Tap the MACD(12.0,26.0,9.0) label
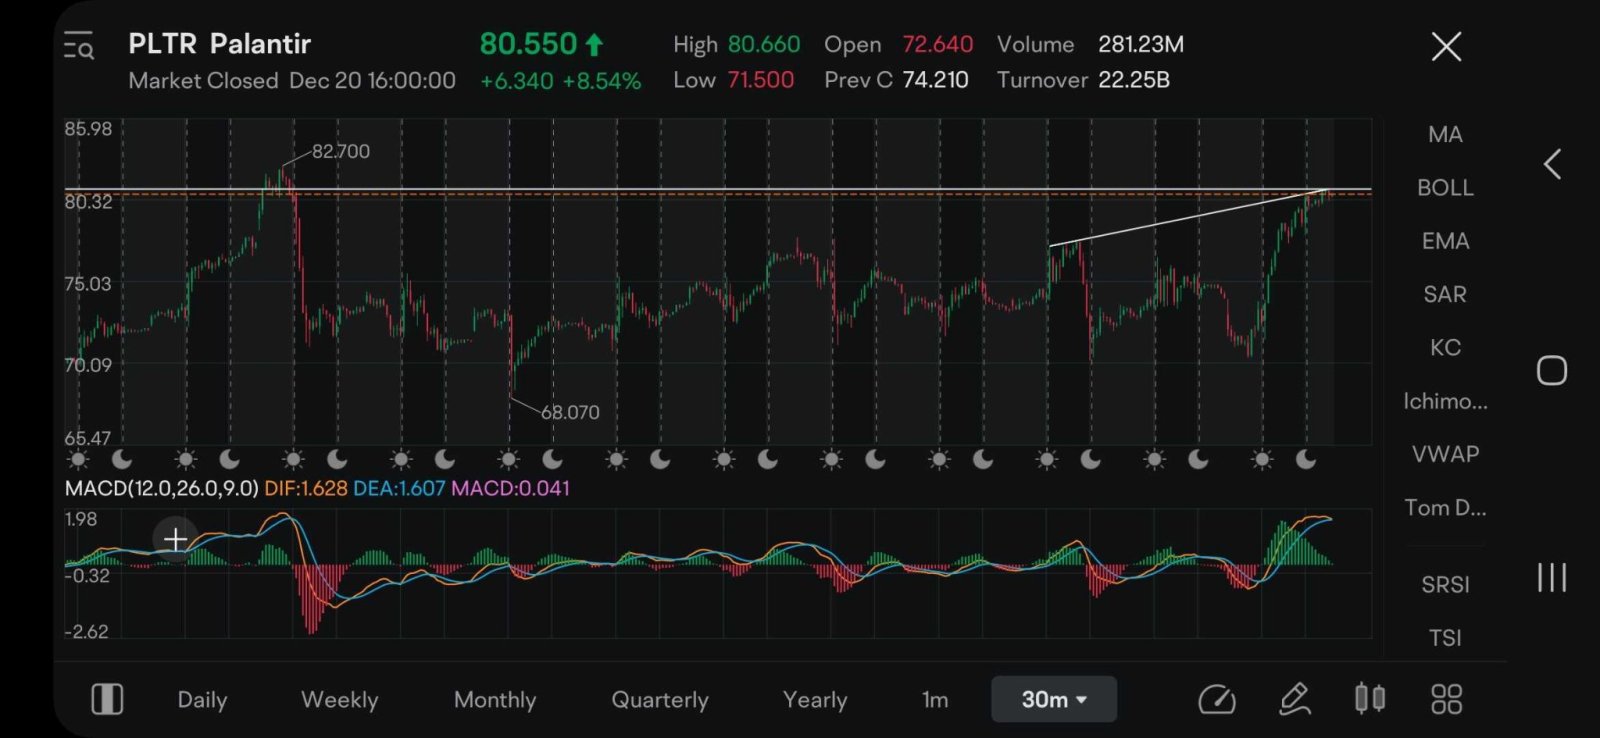The height and width of the screenshot is (738, 1600). (162, 488)
